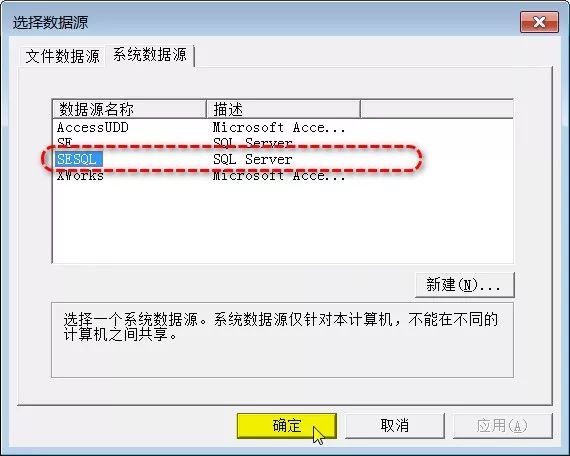570x456 pixels.
Task: Confirm with the 确定 button
Action: tap(287, 425)
